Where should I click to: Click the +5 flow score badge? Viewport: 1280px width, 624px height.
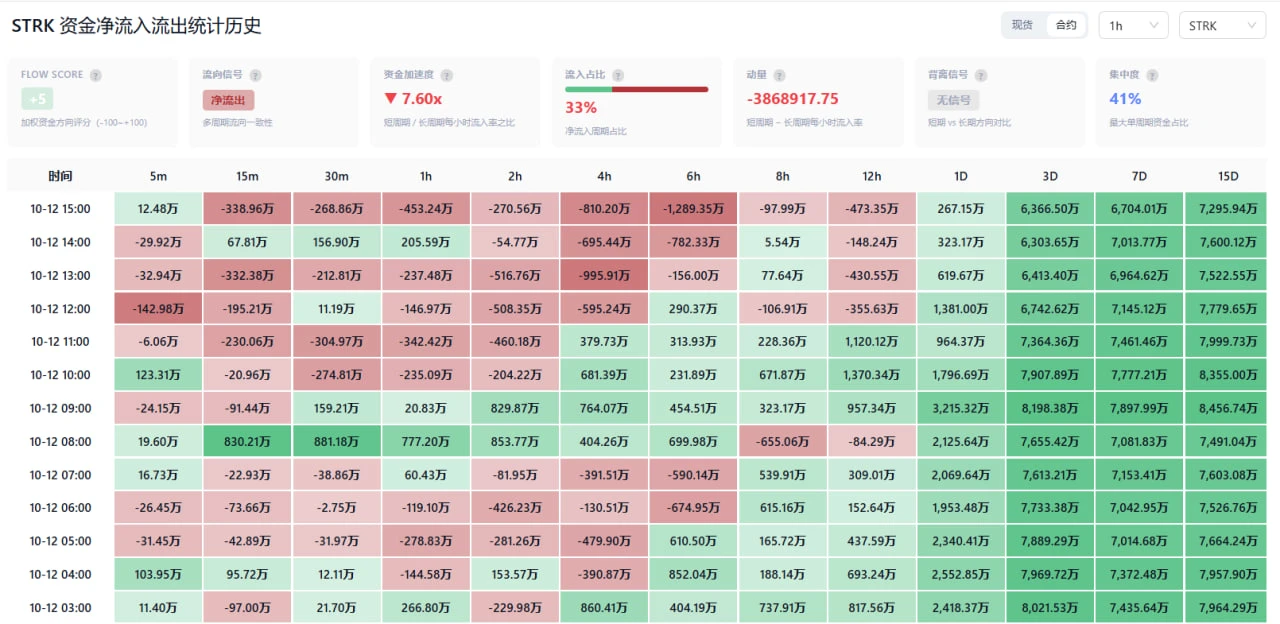pyautogui.click(x=38, y=99)
